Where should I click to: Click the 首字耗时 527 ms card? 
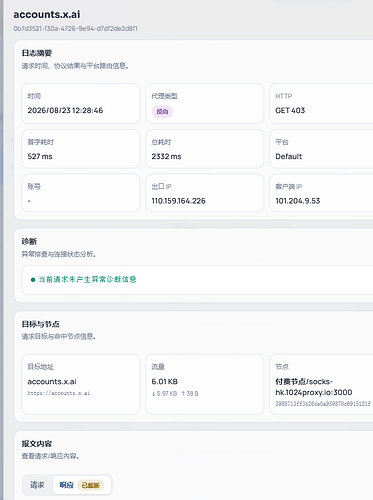(81, 149)
